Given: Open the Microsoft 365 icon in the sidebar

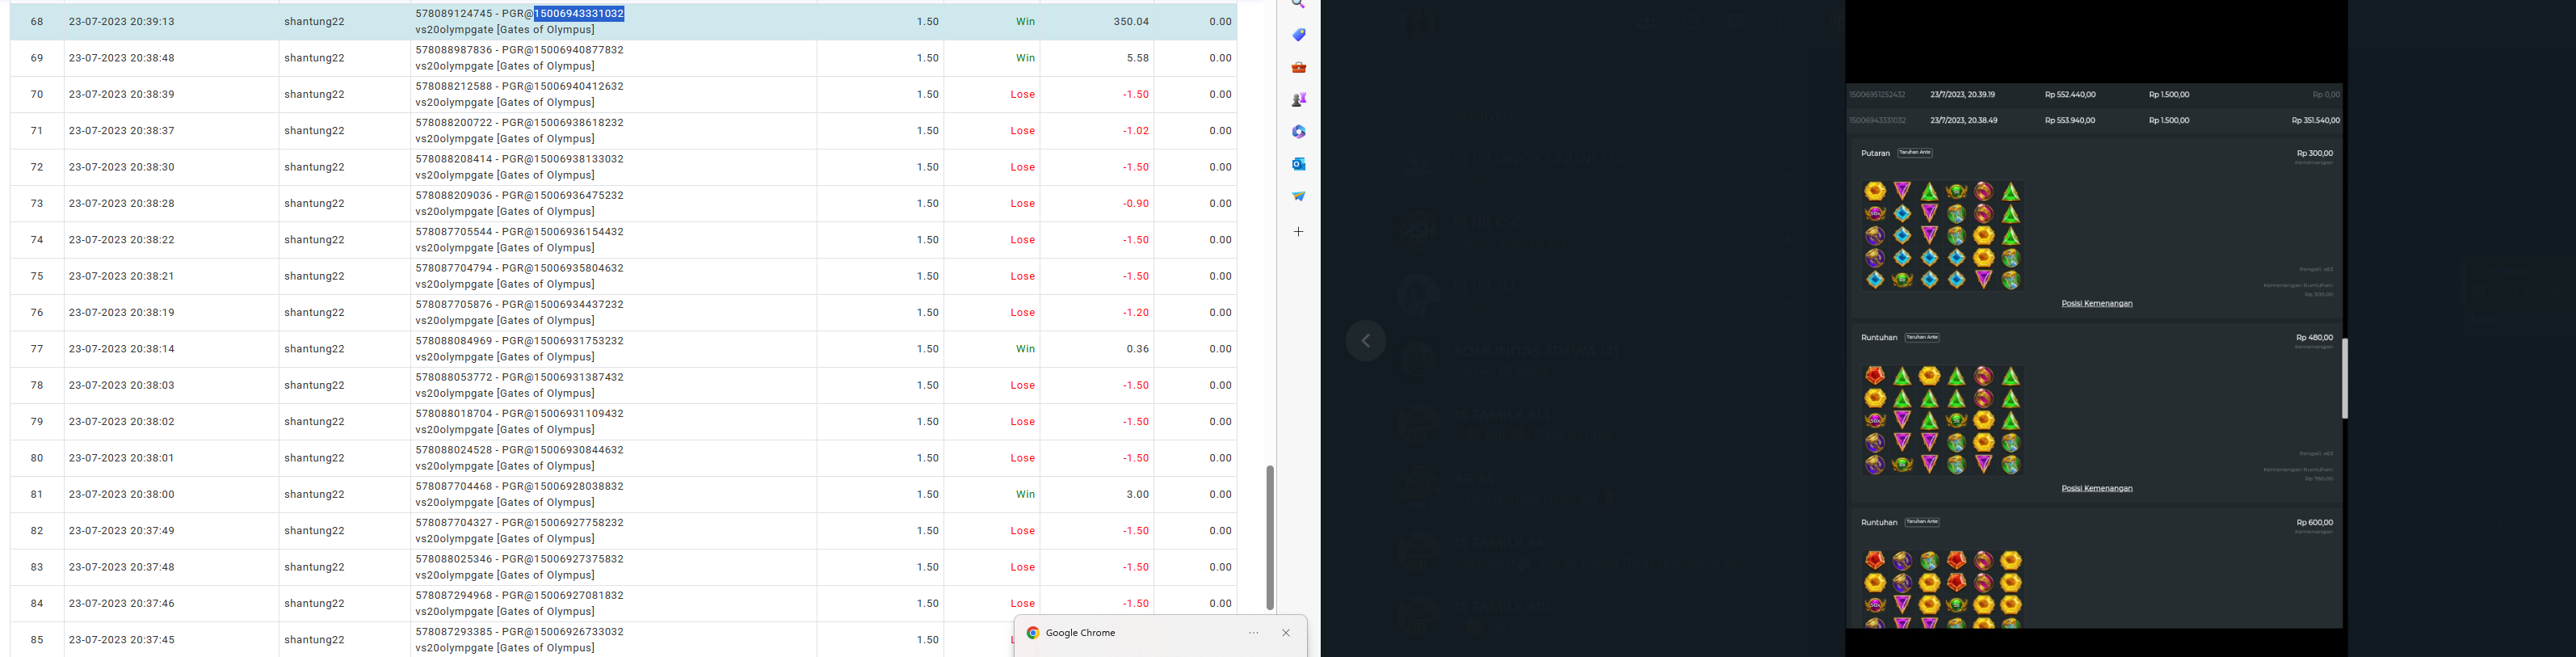Looking at the screenshot, I should pyautogui.click(x=1298, y=131).
